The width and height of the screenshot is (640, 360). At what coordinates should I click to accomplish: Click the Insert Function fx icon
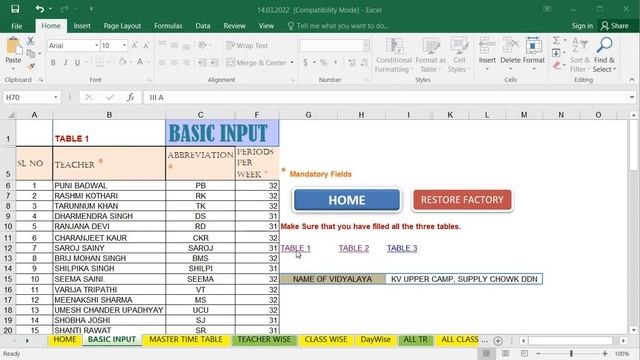point(130,97)
